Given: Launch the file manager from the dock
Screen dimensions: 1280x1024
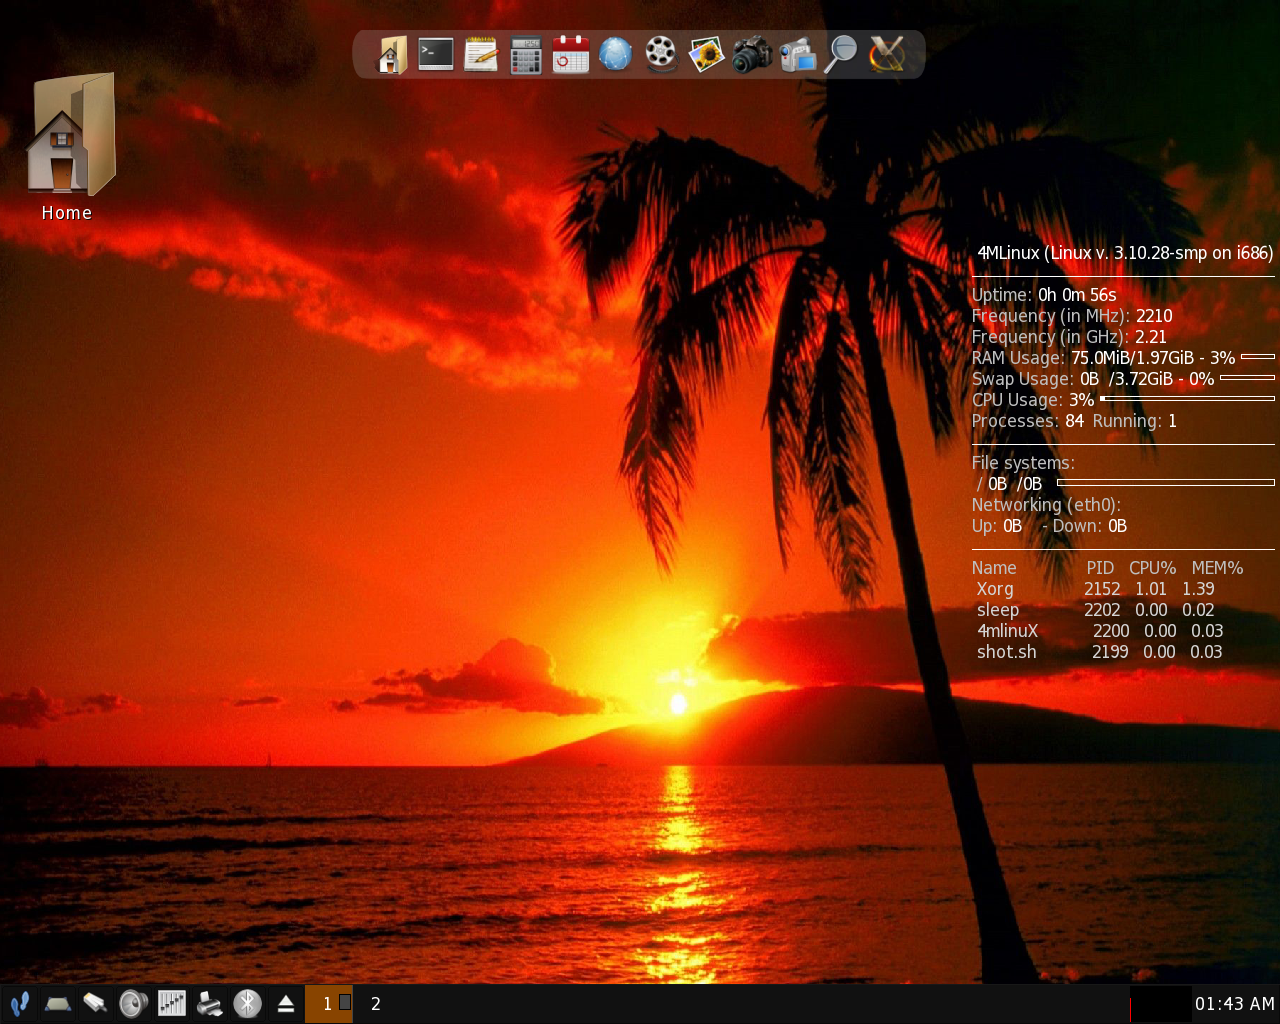Looking at the screenshot, I should pos(391,54).
